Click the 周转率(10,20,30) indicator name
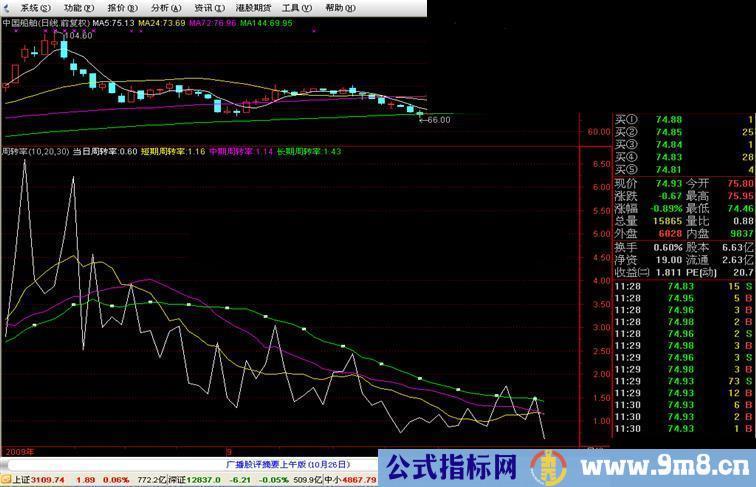Viewport: 756px width, 487px height. point(34,152)
